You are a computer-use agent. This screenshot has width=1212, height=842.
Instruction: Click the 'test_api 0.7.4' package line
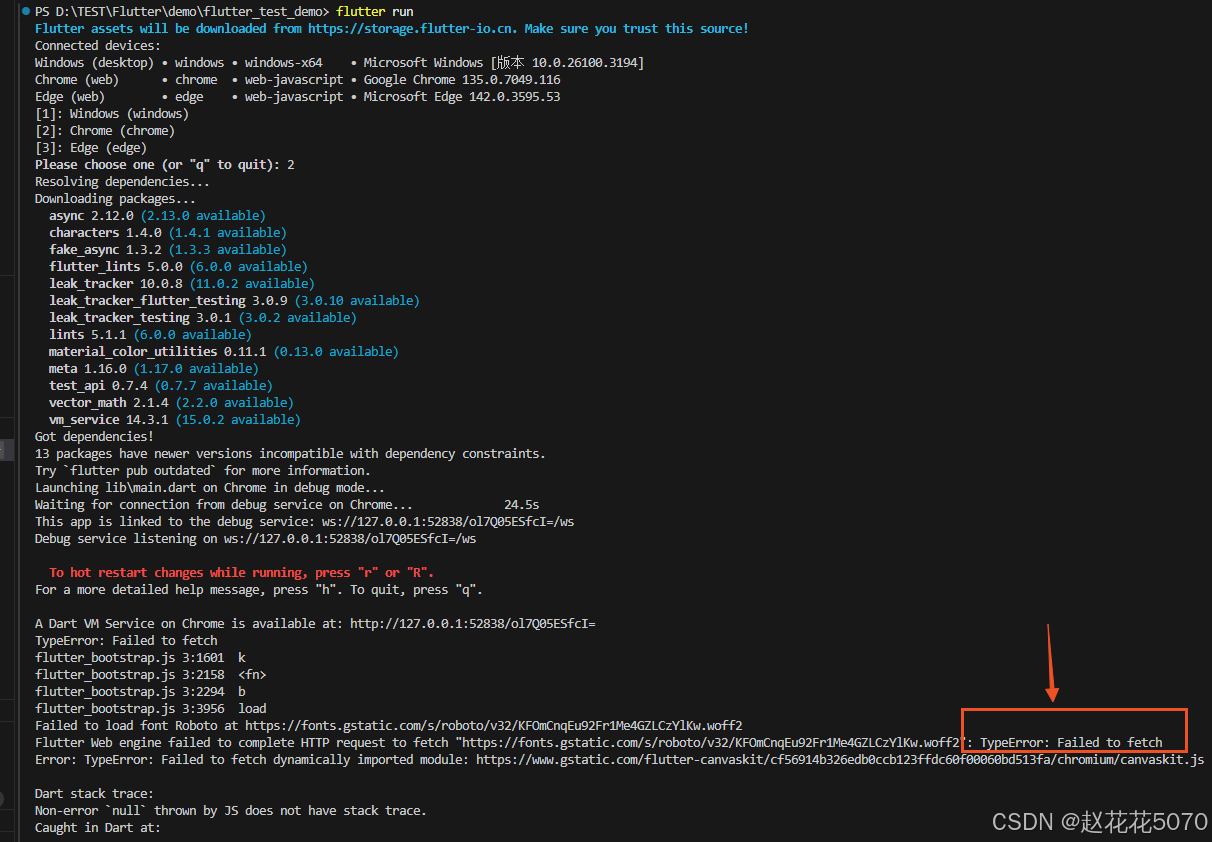tap(160, 385)
